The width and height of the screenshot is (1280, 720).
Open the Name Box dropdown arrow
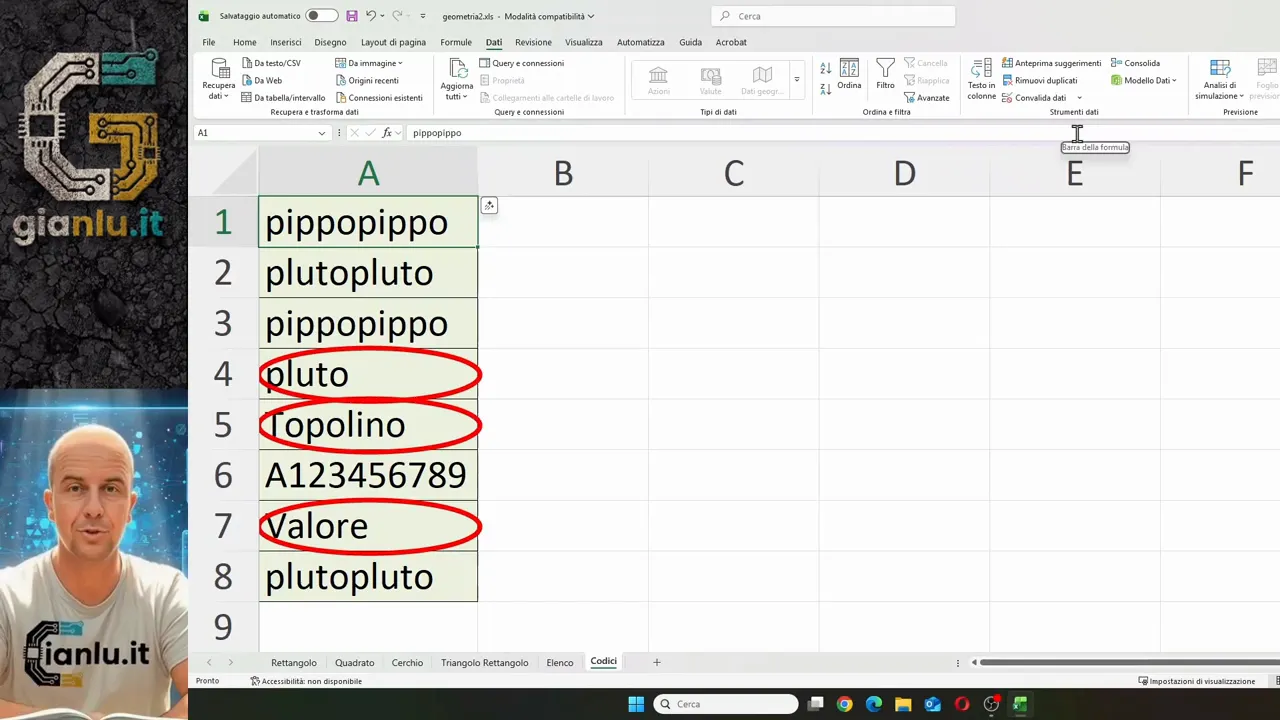coord(322,133)
